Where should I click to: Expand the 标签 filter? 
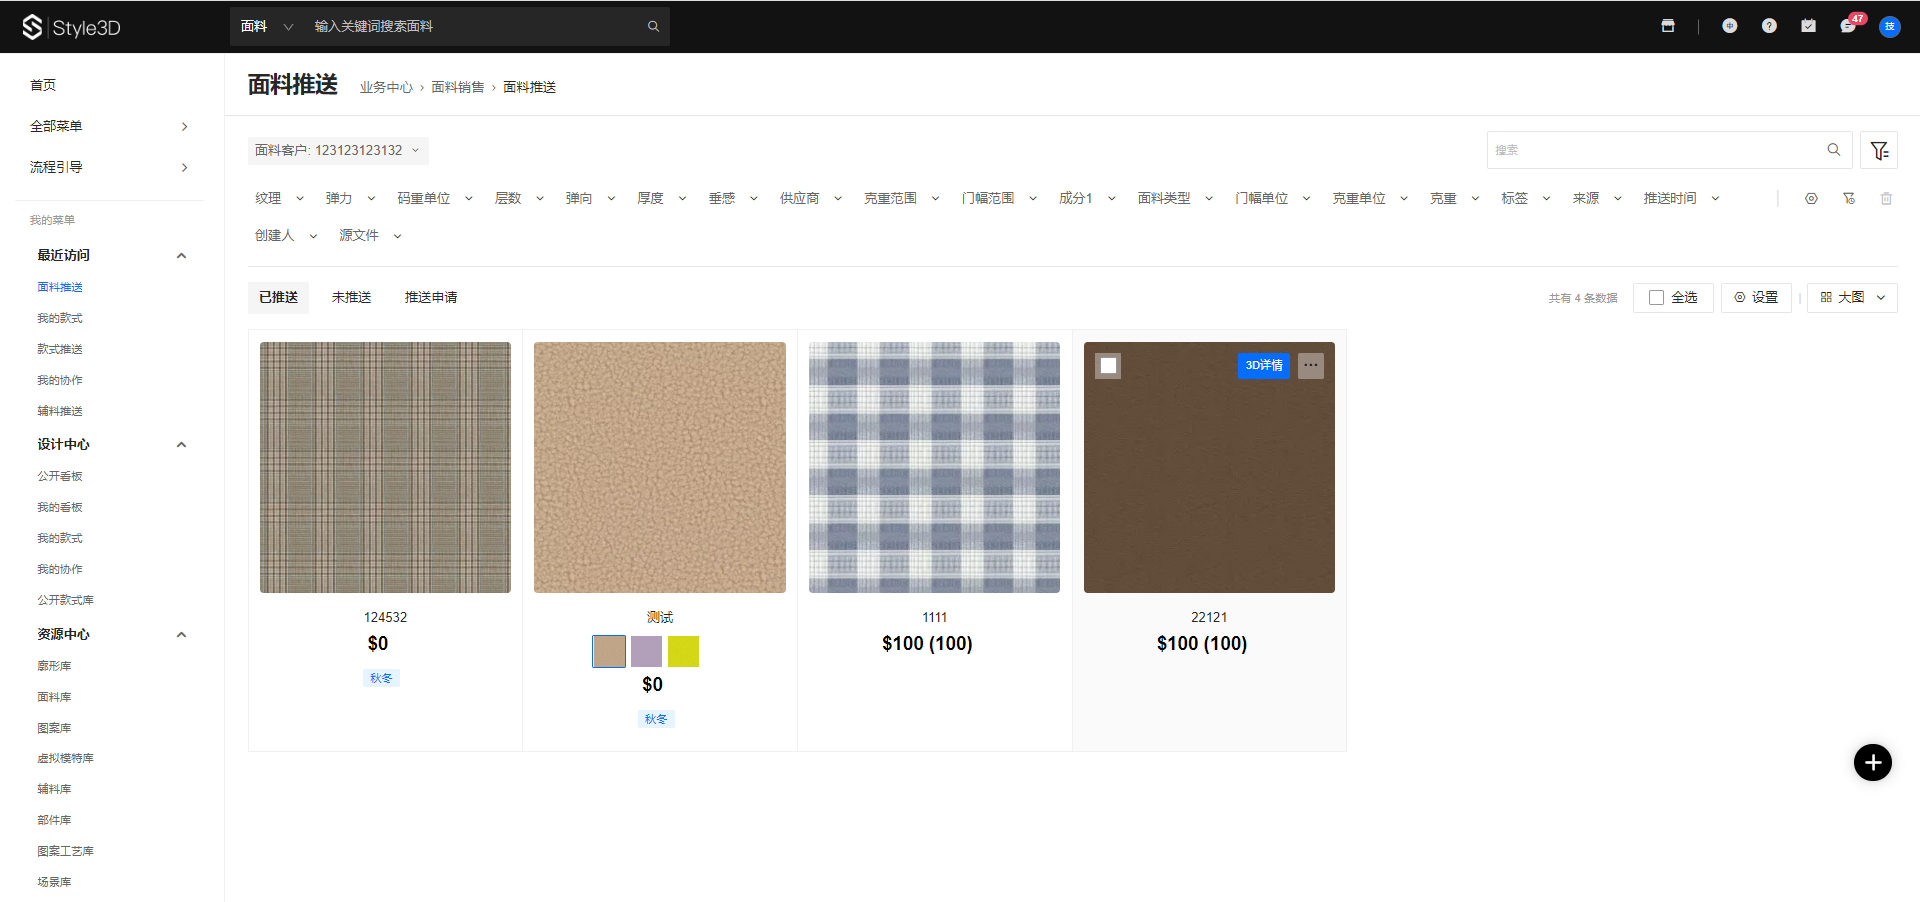(1525, 199)
